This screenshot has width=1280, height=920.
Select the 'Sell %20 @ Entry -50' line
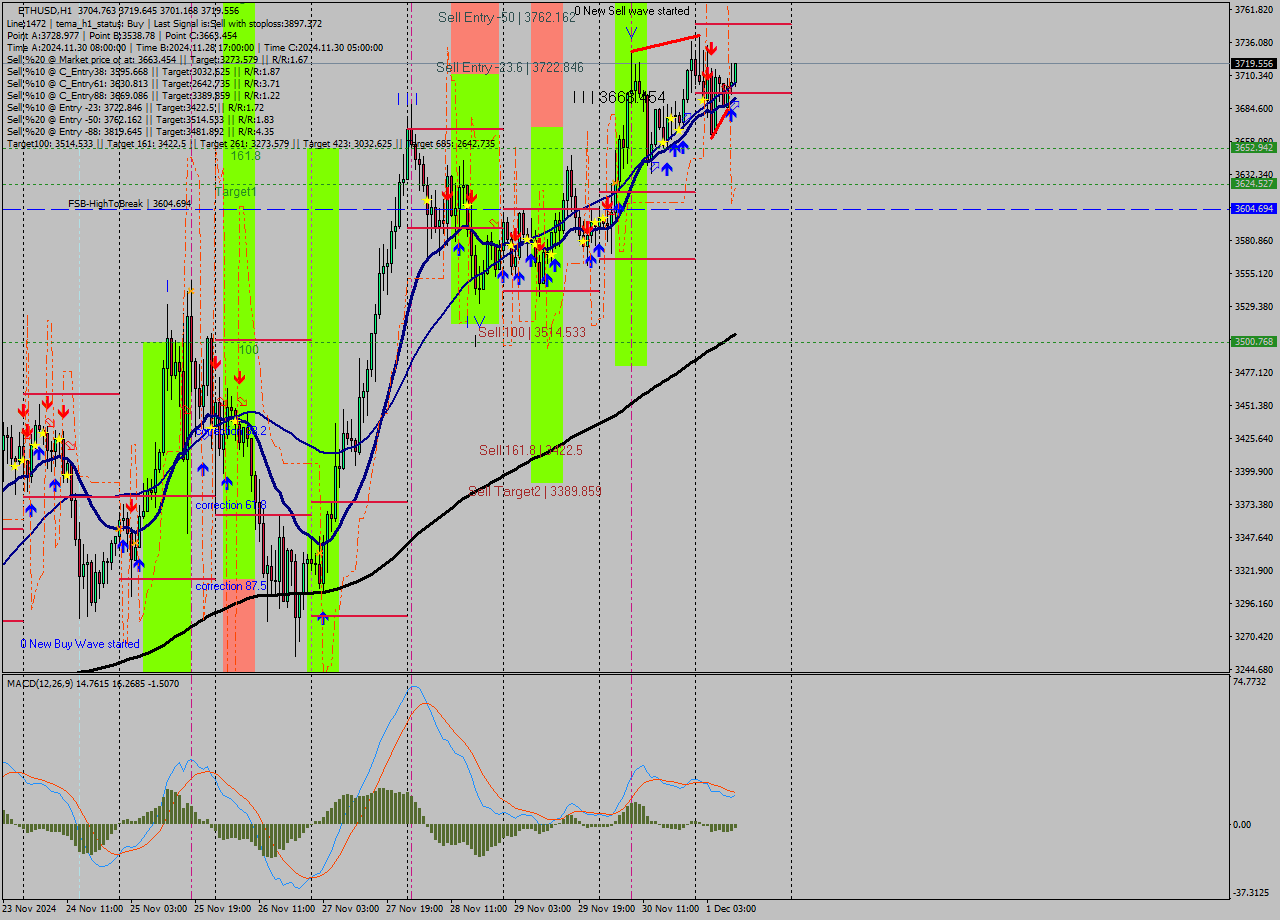(140, 119)
